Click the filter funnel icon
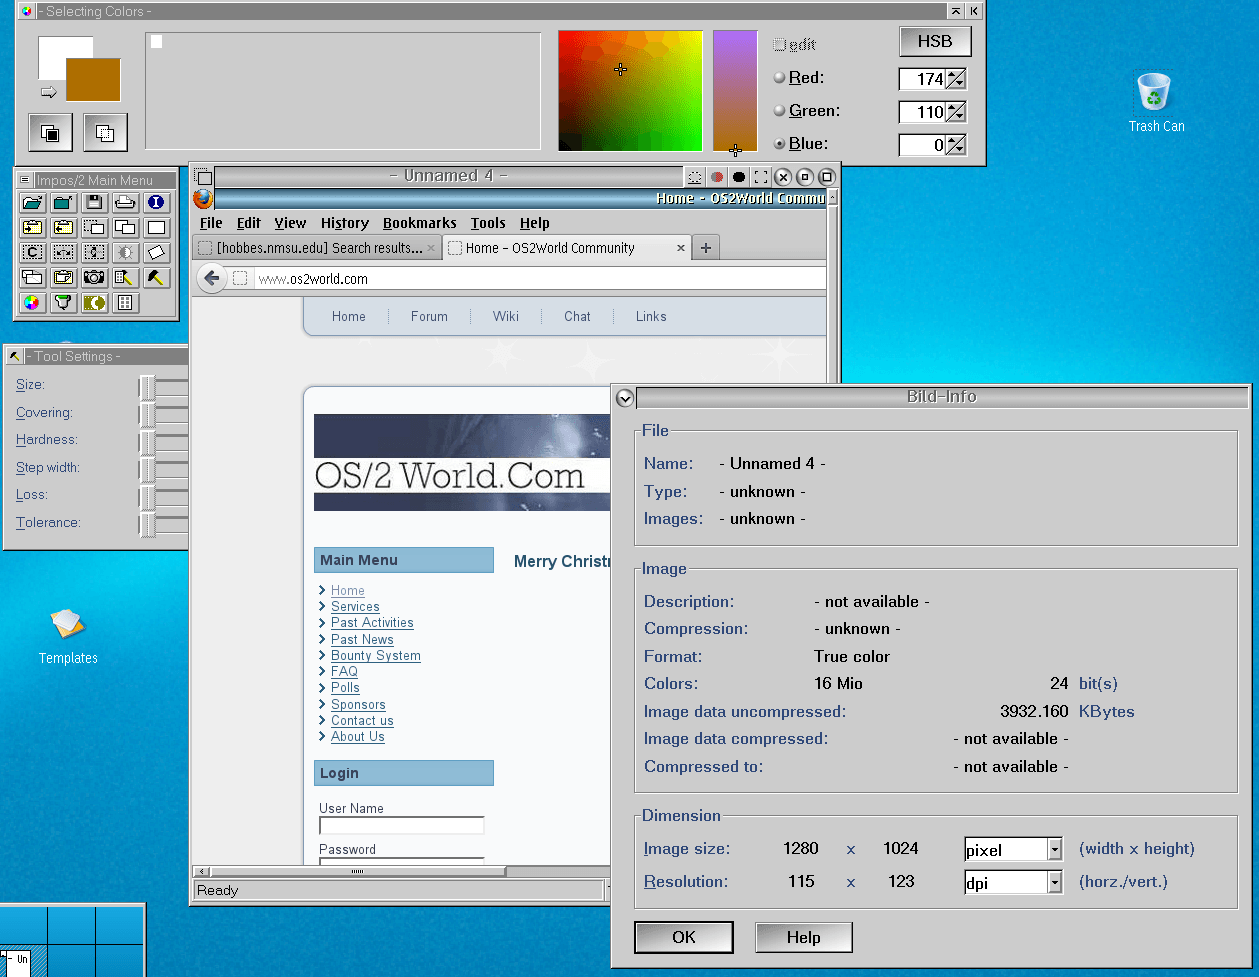The image size is (1259, 977). pos(63,302)
